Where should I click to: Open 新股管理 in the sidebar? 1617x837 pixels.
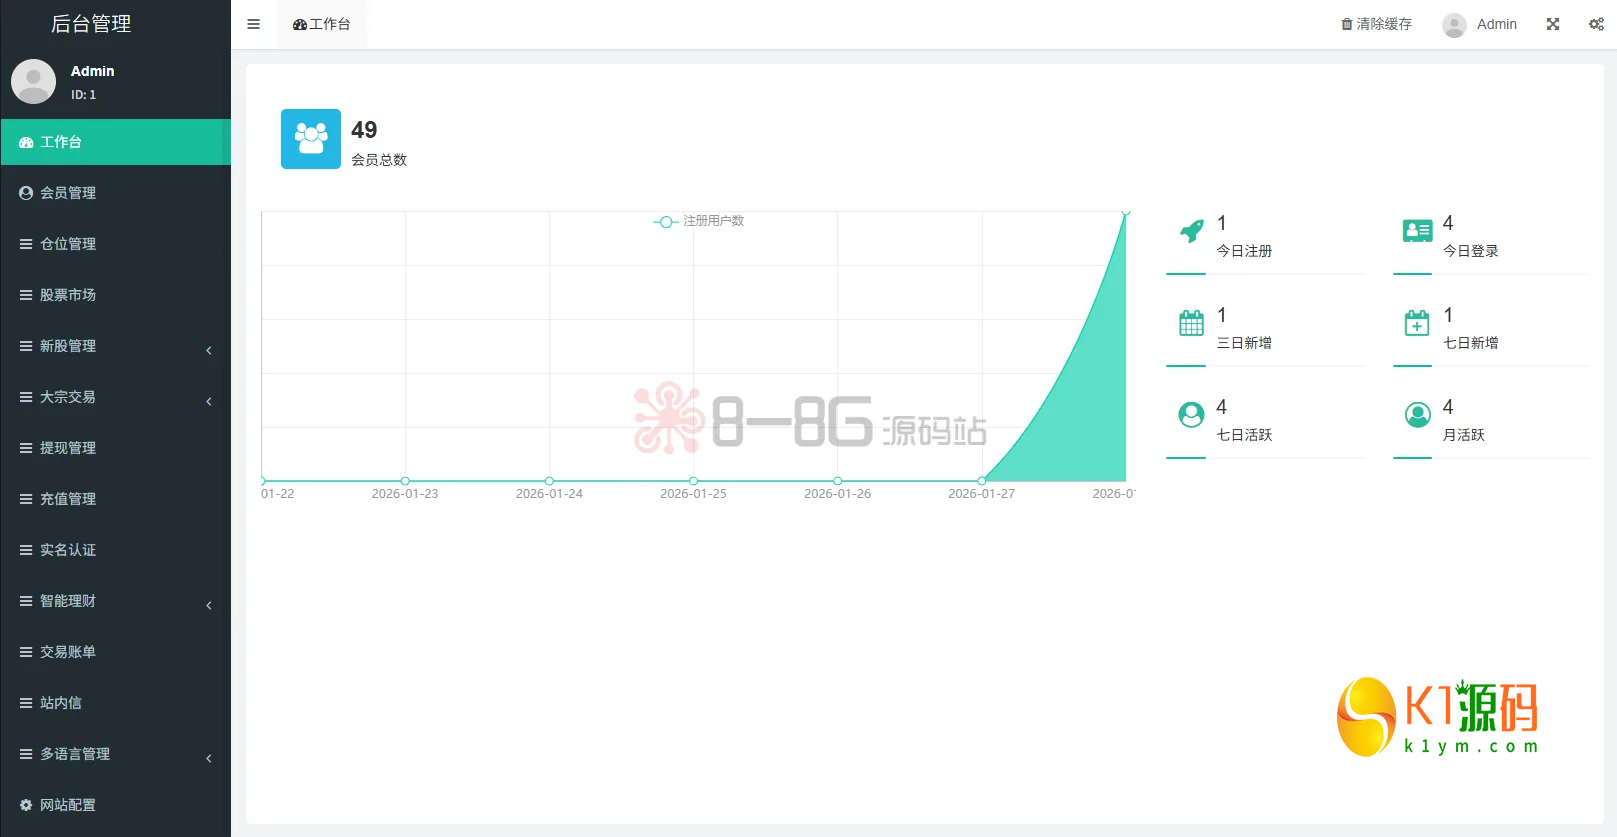tap(116, 346)
